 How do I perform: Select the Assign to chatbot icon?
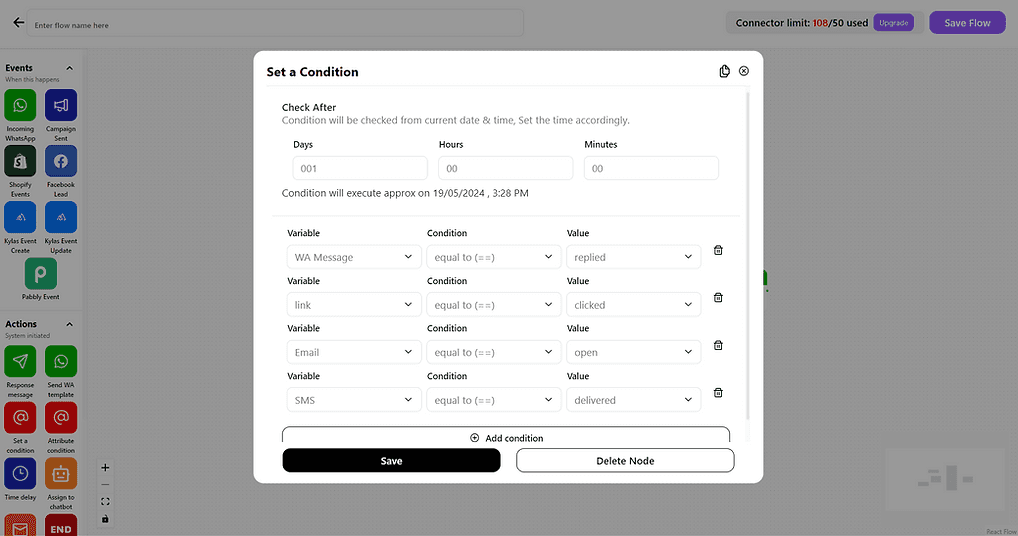click(x=61, y=474)
